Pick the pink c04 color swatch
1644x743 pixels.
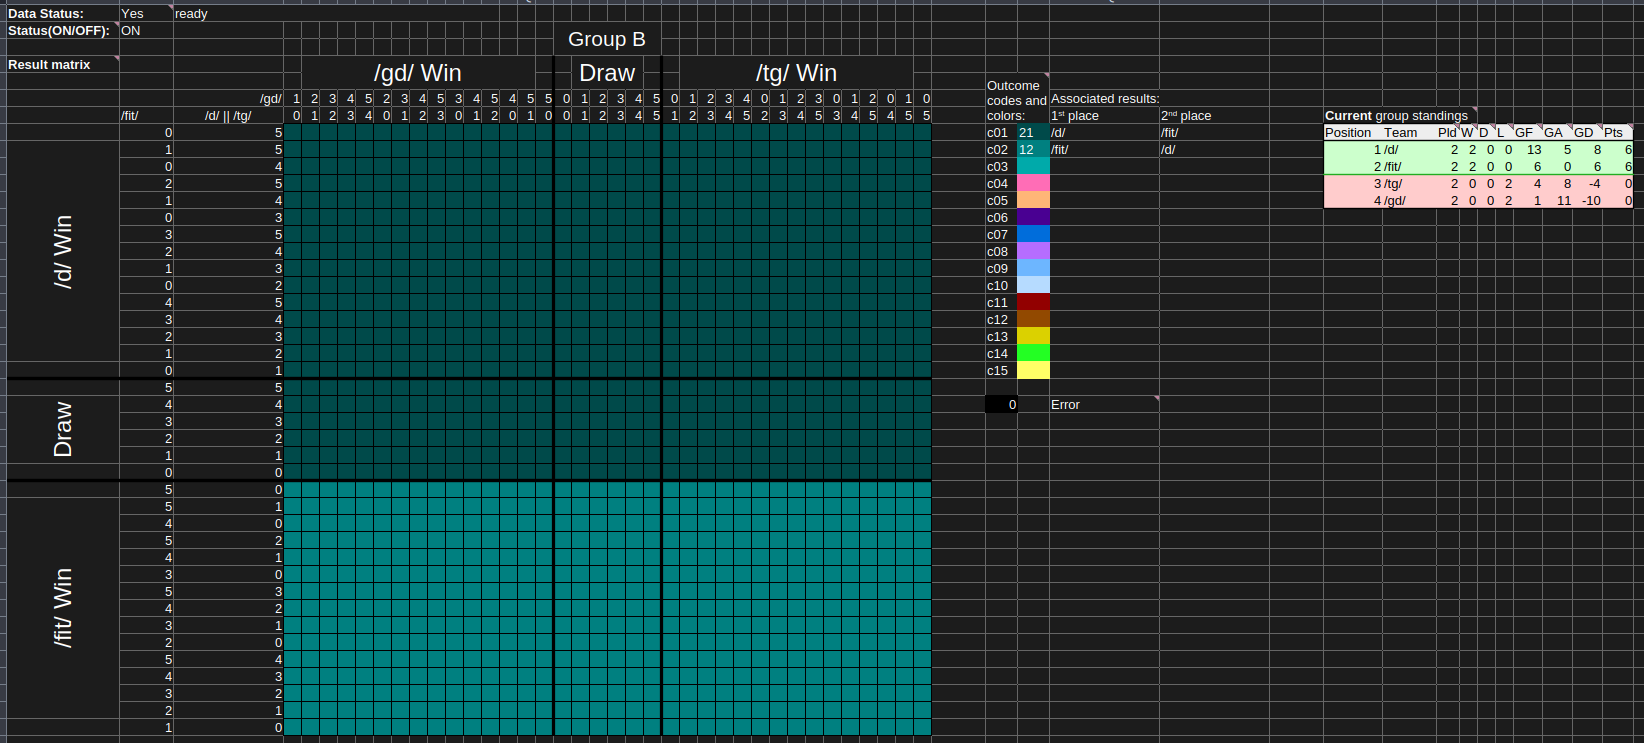[x=1033, y=184]
